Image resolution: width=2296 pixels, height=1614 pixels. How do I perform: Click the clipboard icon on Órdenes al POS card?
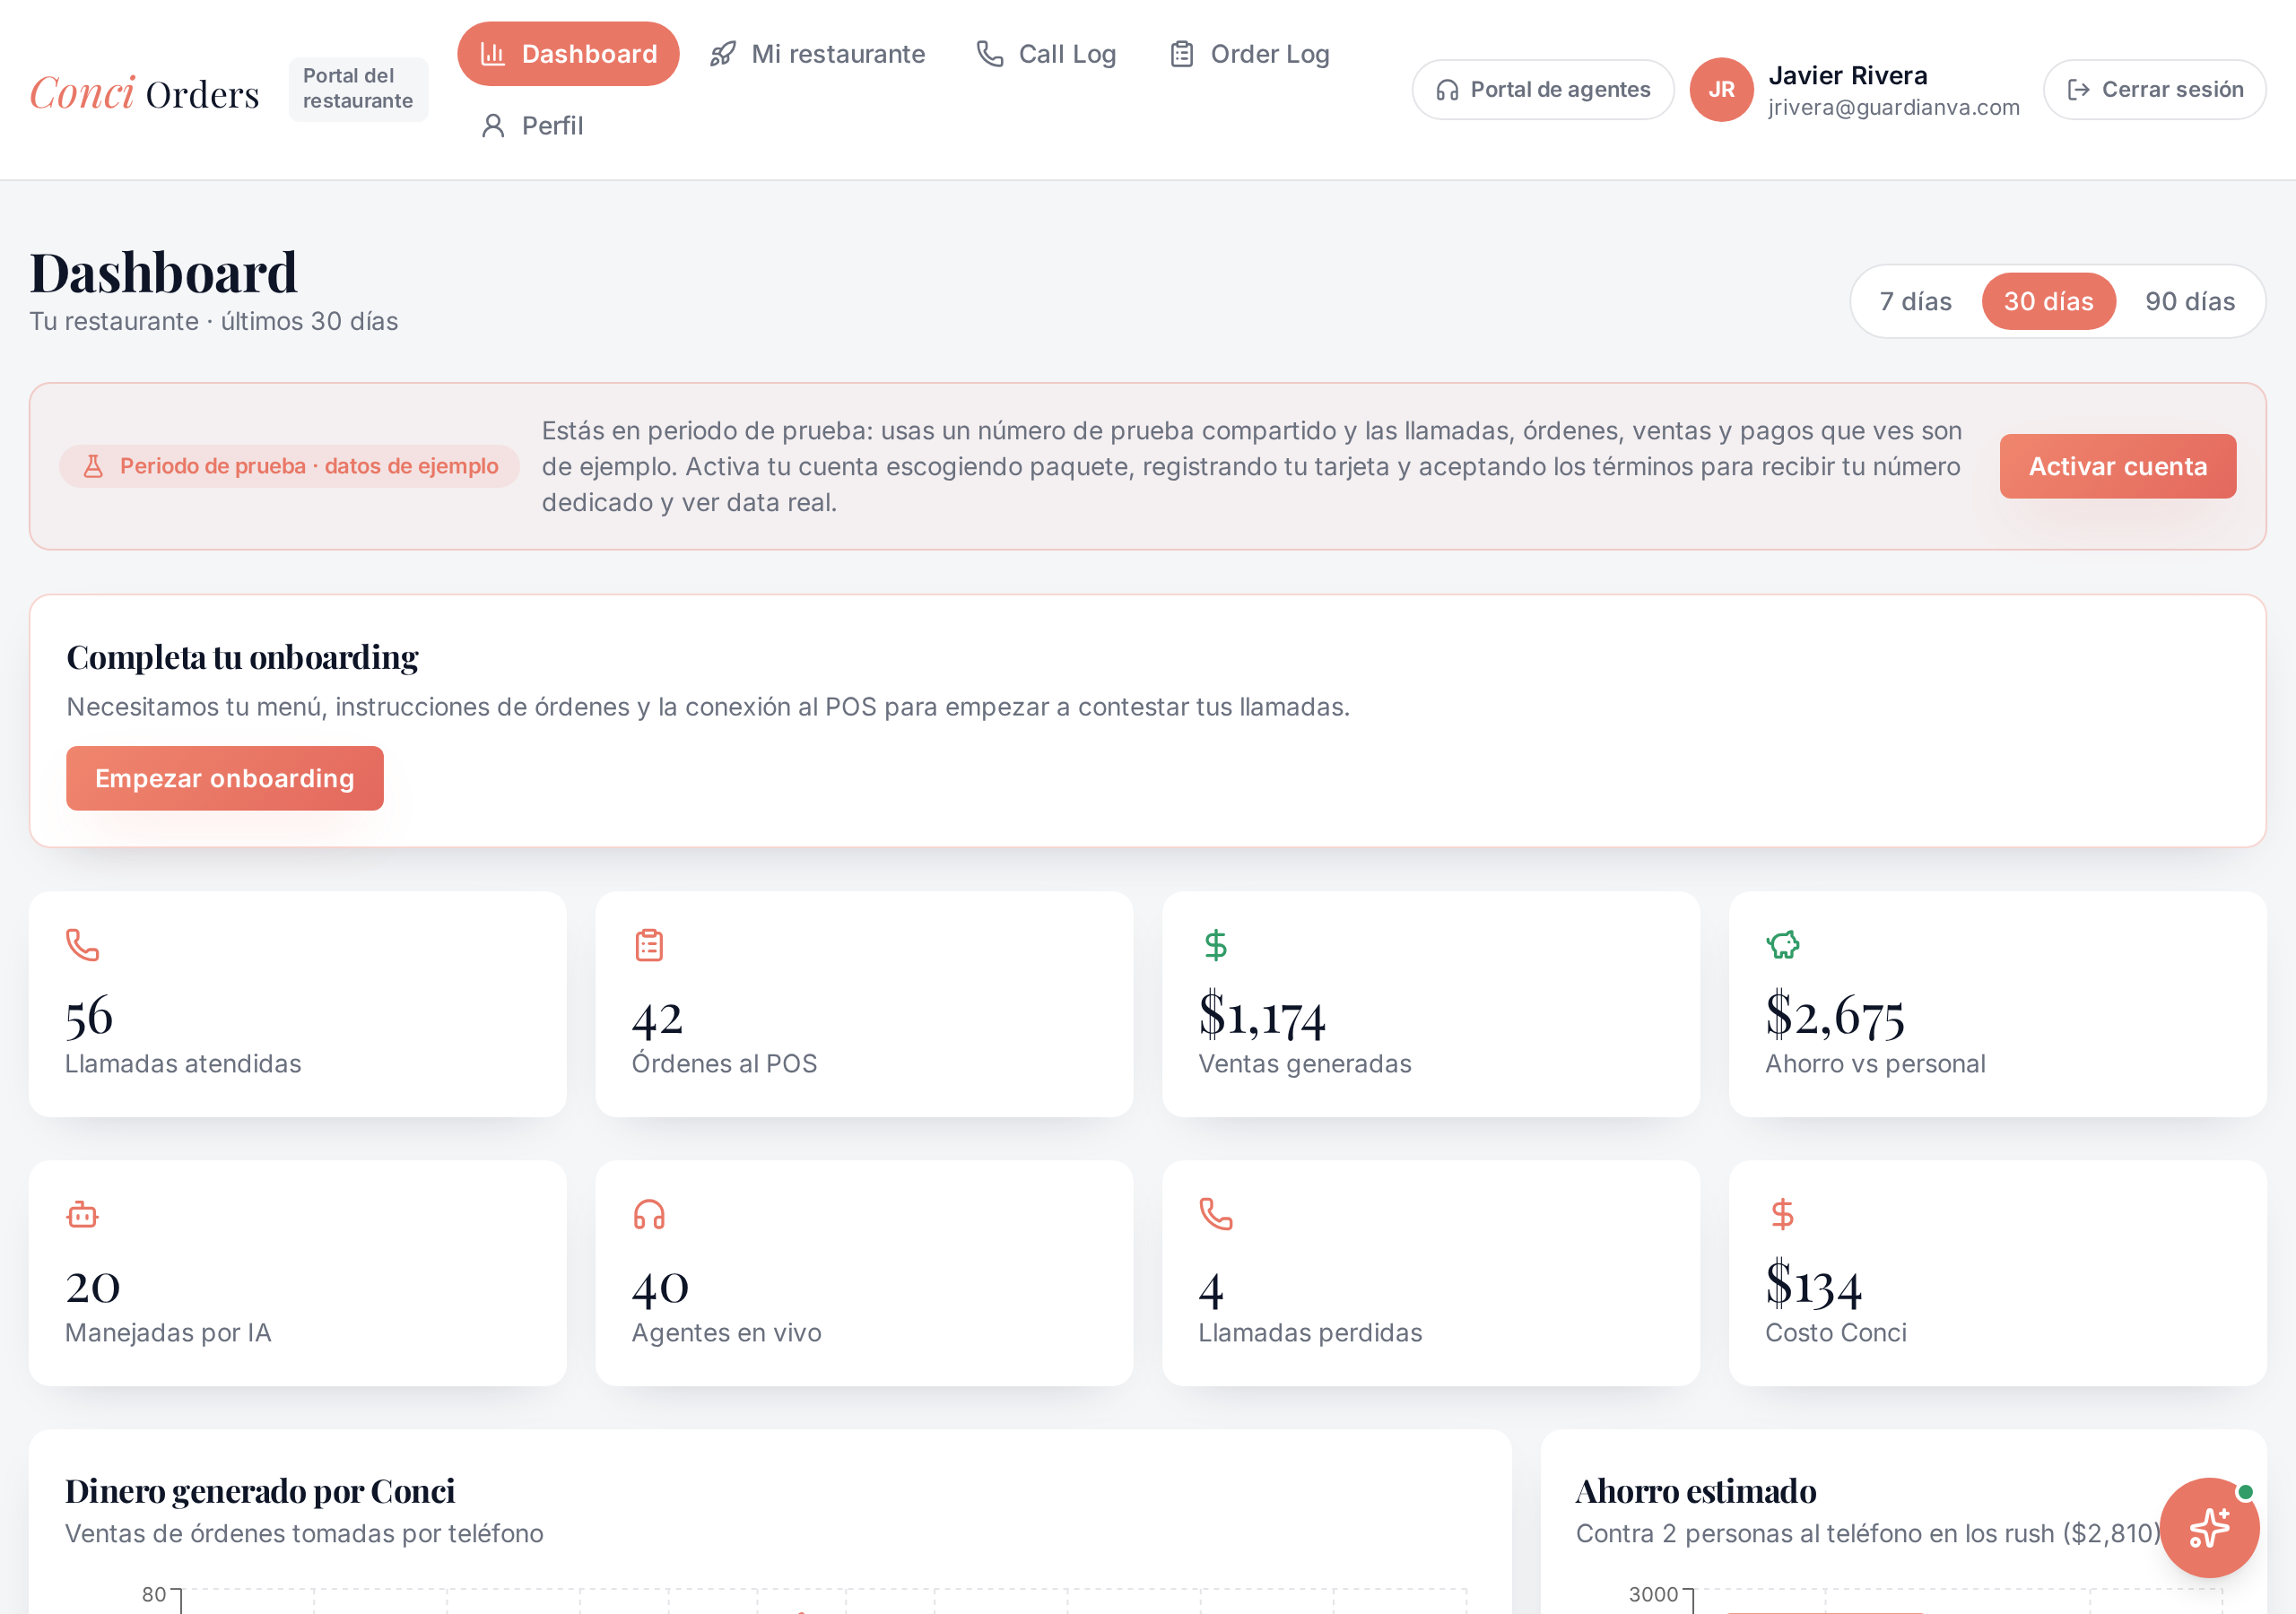coord(649,945)
